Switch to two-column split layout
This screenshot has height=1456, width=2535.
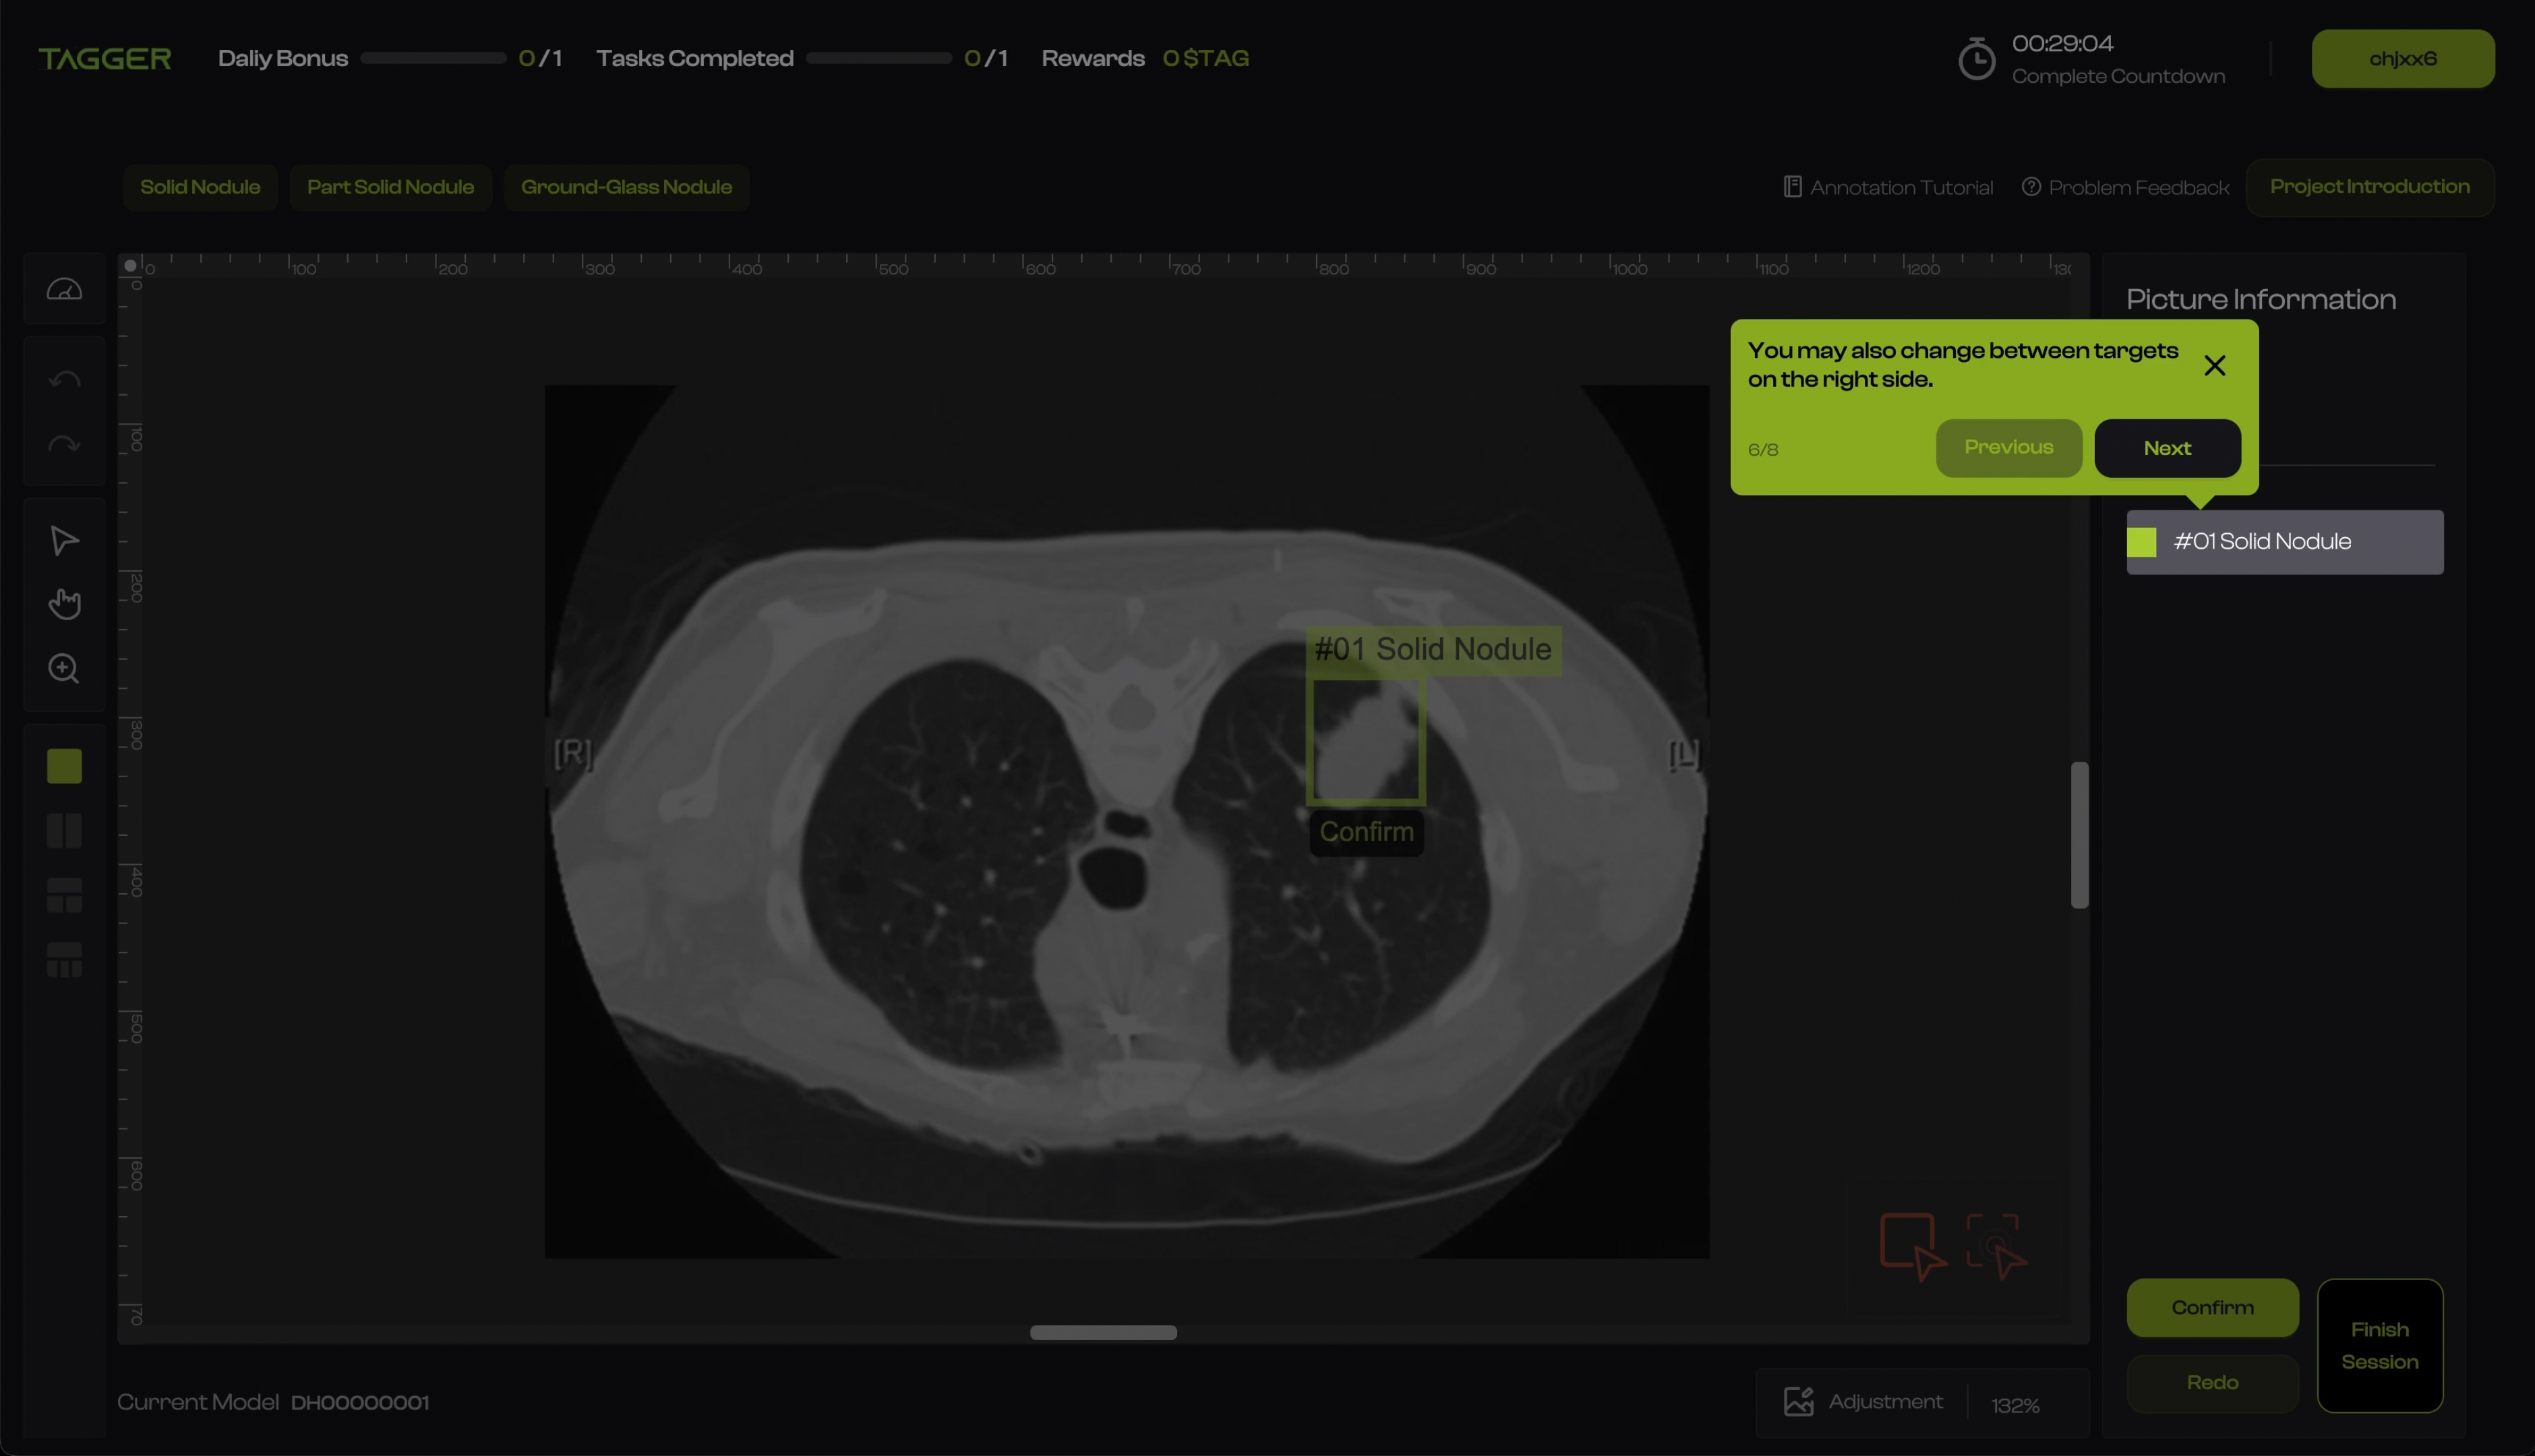[x=64, y=831]
